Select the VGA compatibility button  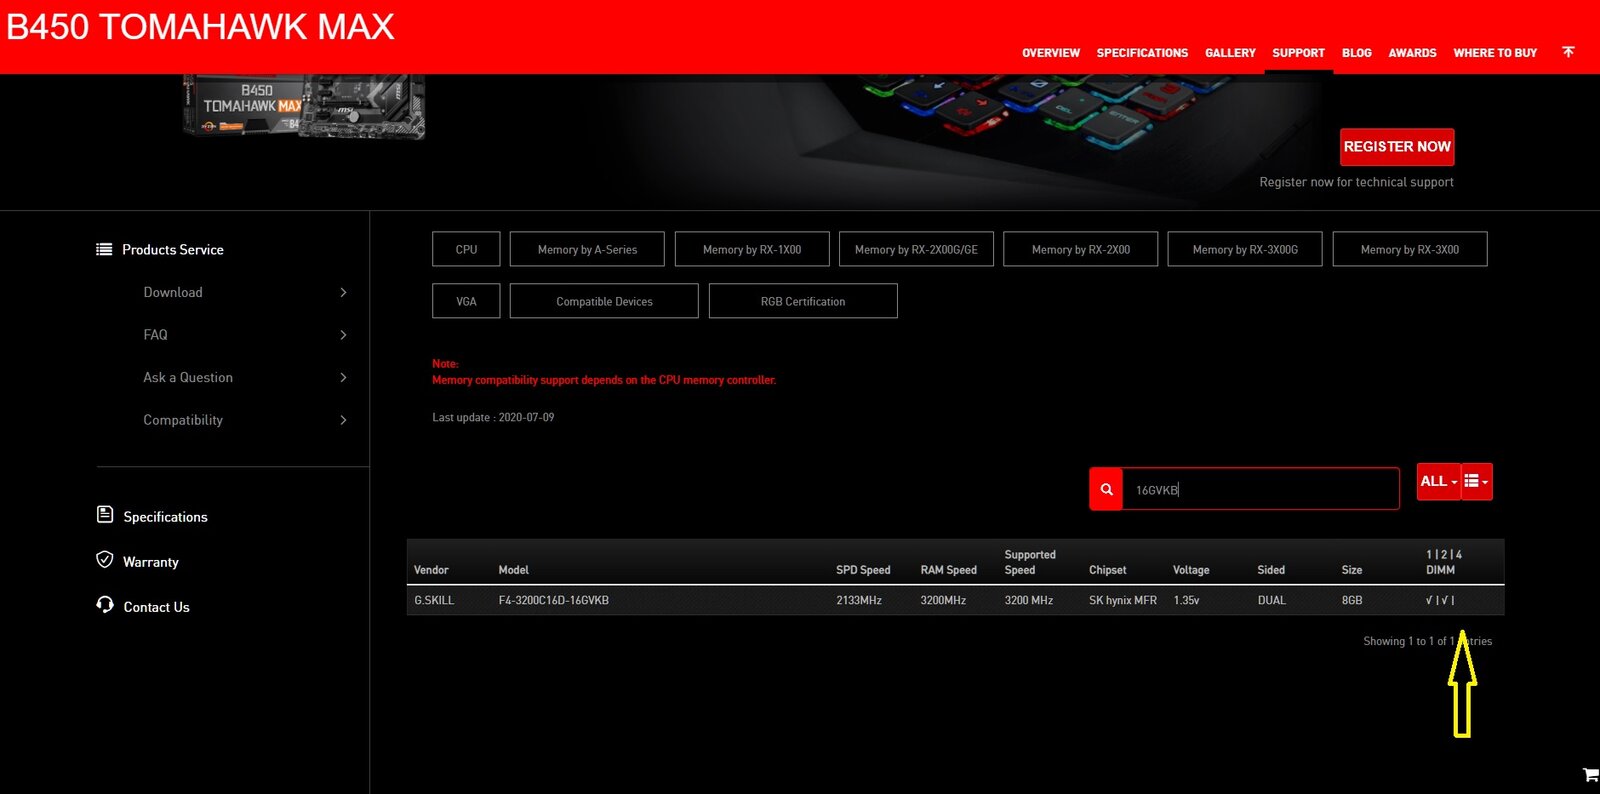pyautogui.click(x=466, y=301)
